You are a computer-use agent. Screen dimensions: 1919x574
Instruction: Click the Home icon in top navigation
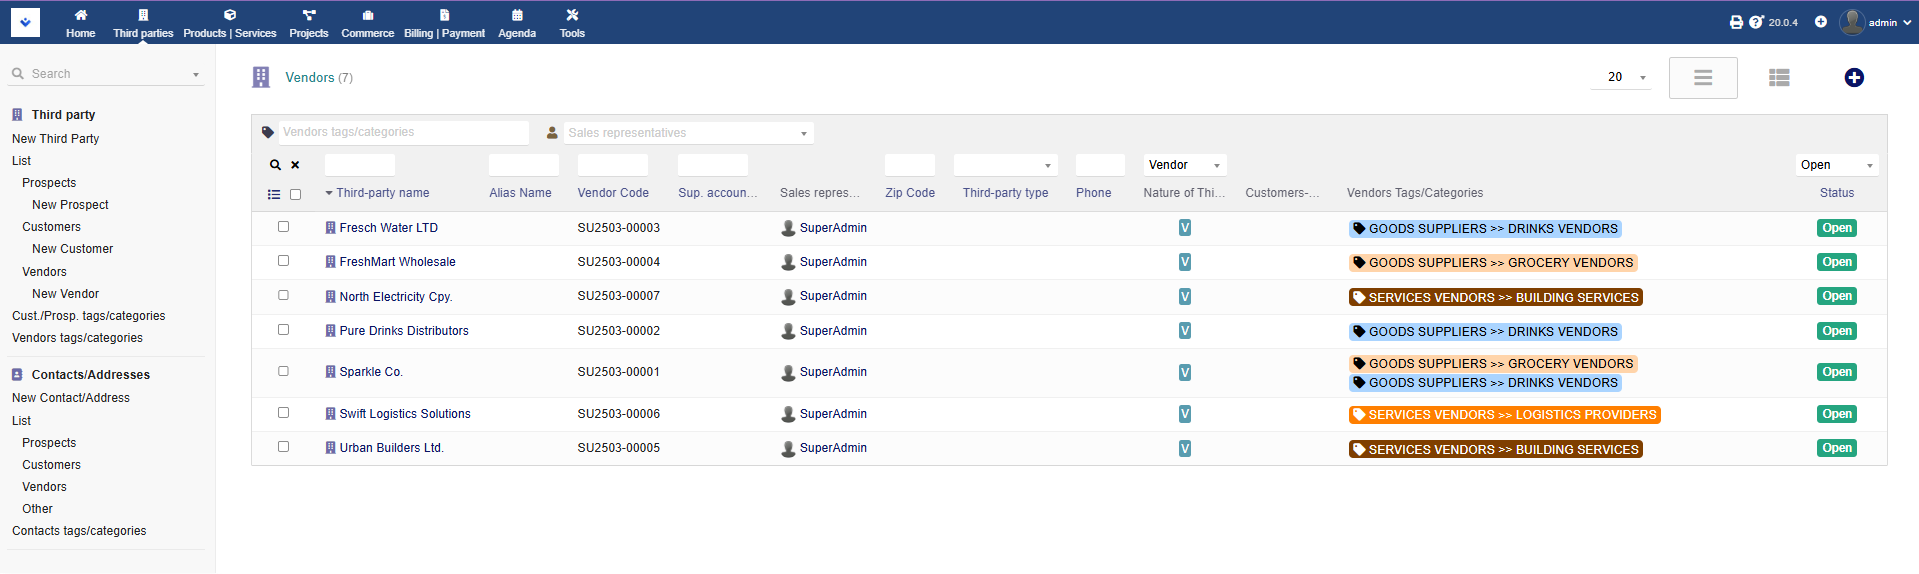point(80,15)
